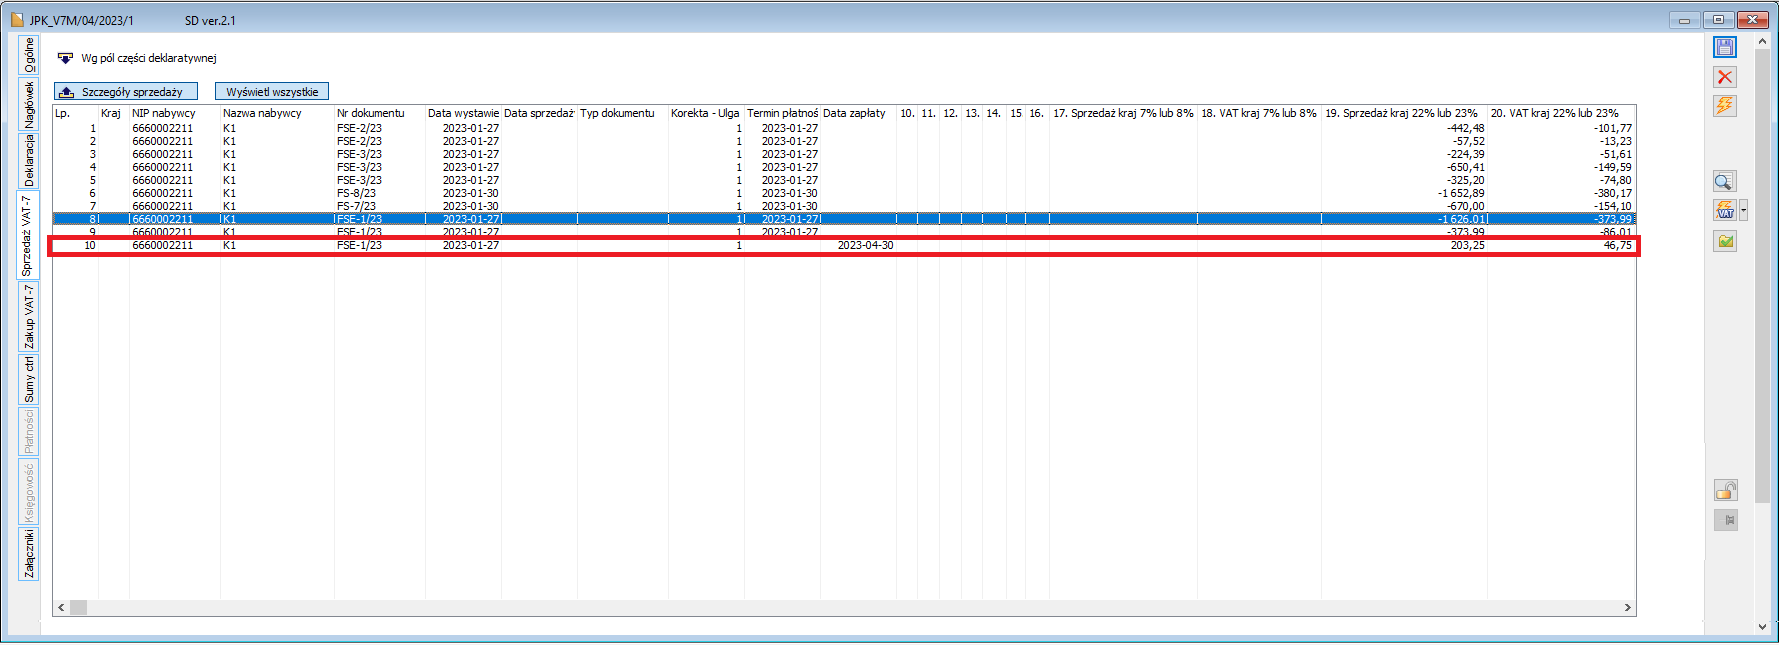Click the 17. Sprzedaż kraj 7% lub 8% header

tap(1123, 113)
